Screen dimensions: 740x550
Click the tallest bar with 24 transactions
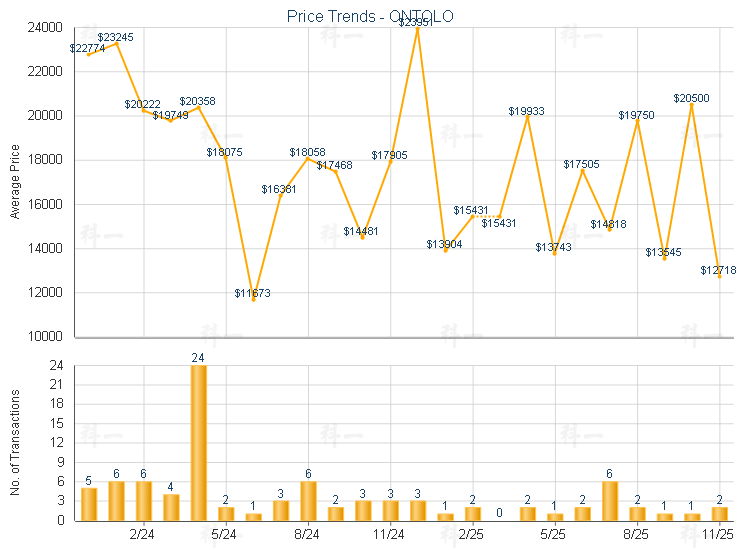(198, 442)
